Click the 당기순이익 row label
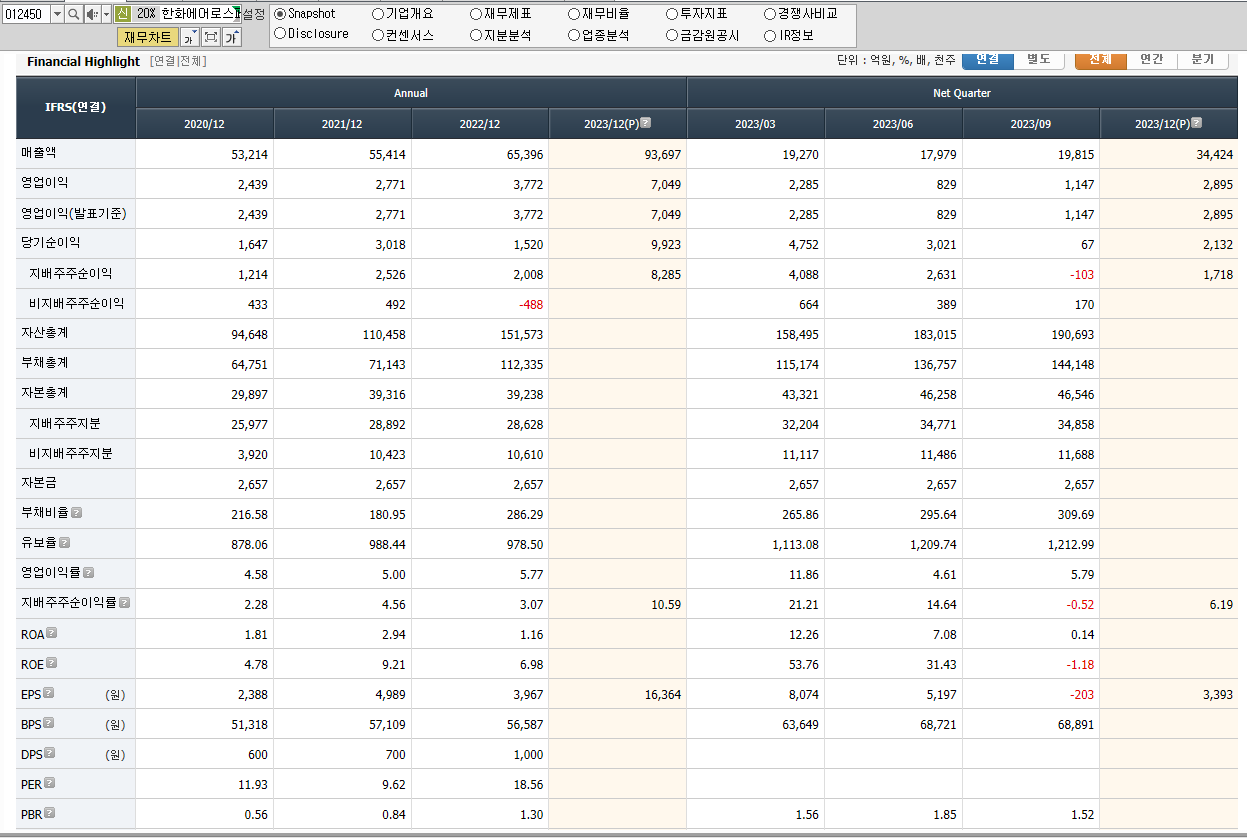 point(50,243)
